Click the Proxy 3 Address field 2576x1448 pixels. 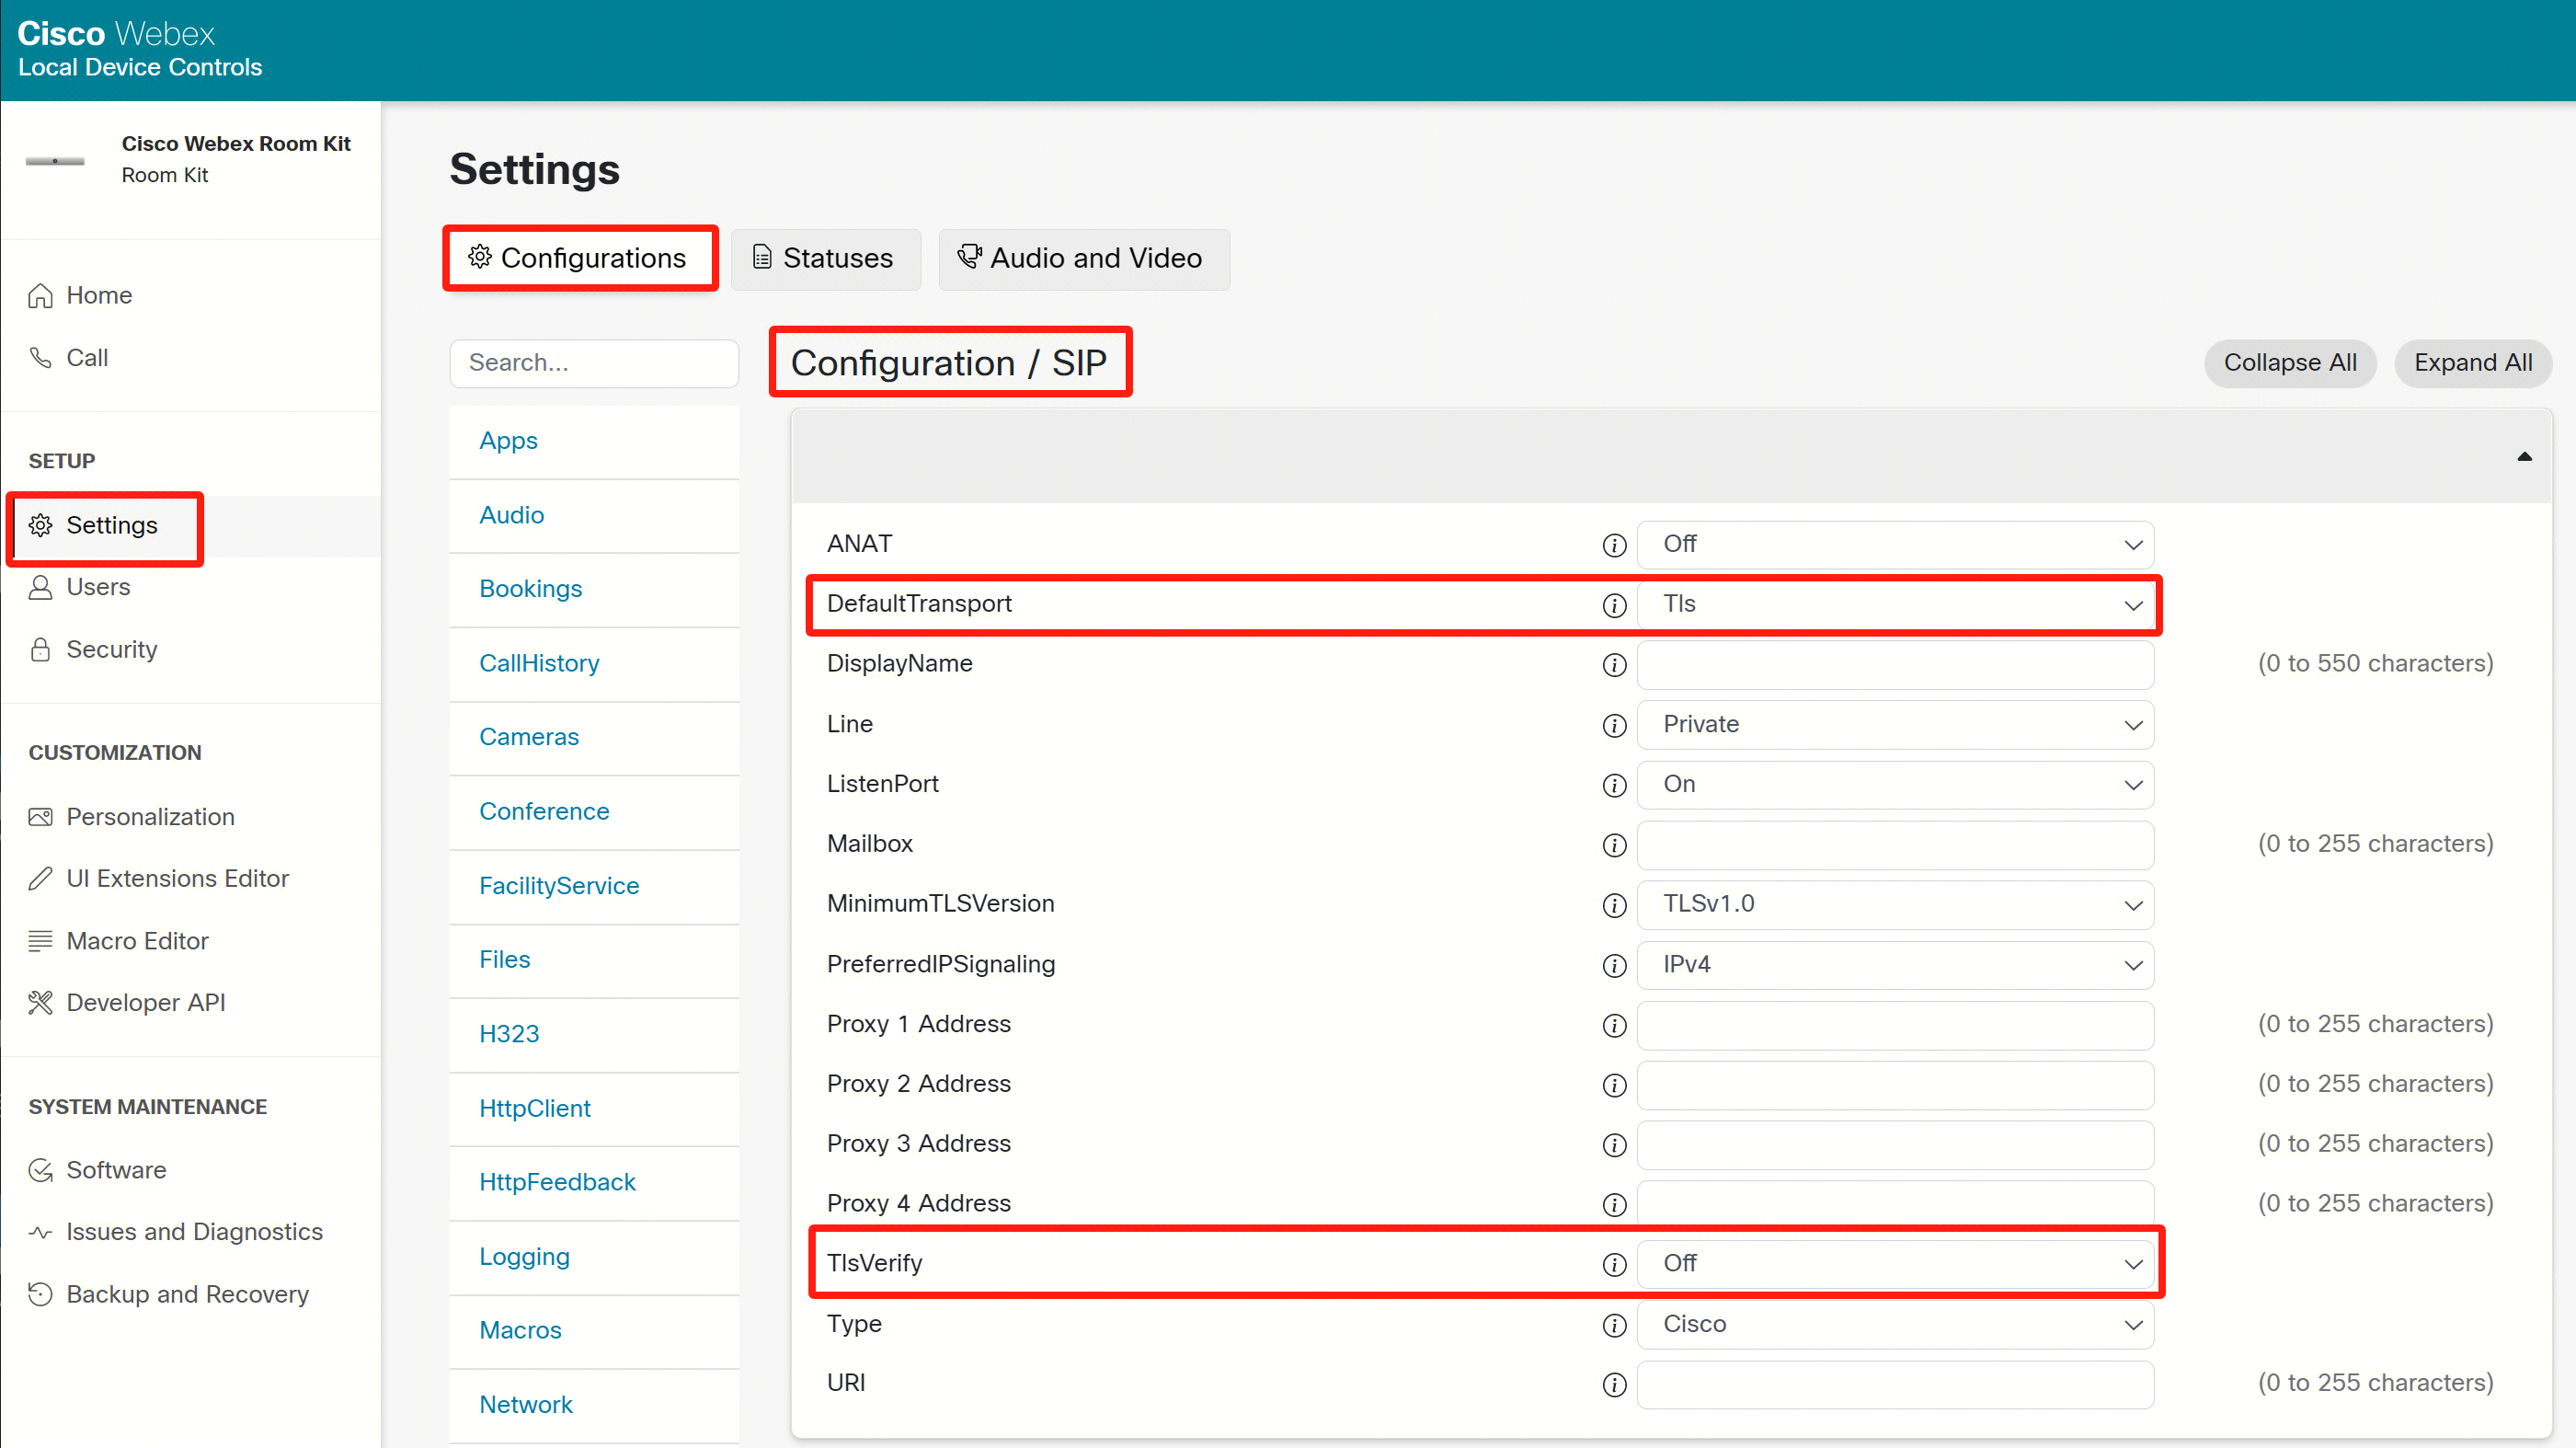(1895, 1144)
